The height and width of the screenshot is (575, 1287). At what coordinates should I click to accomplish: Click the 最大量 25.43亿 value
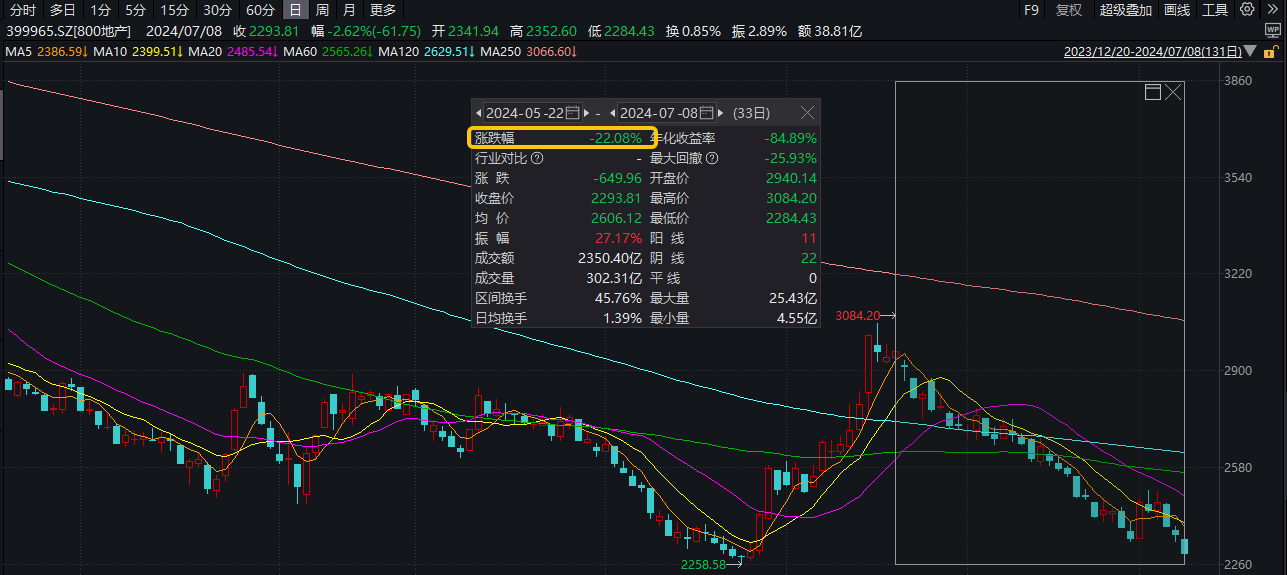coord(793,298)
